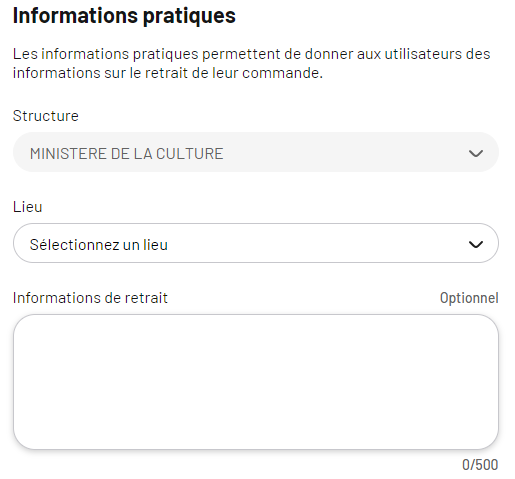Click the 'Informations pratiques' heading
This screenshot has width=515, height=479.
[124, 16]
